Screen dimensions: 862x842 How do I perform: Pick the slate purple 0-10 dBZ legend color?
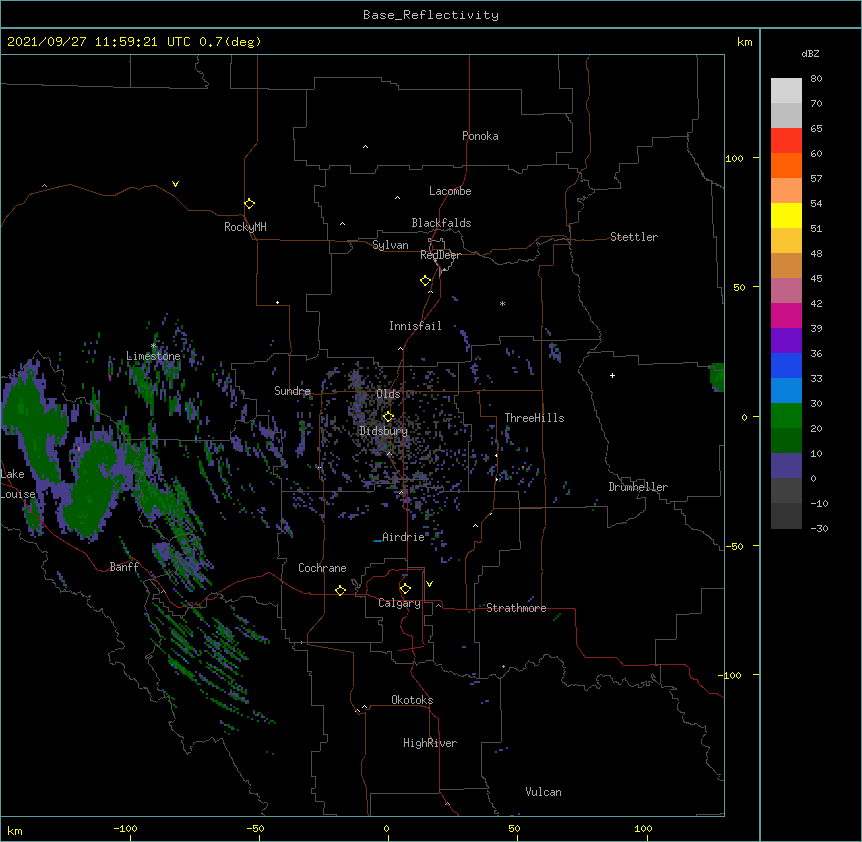pos(786,466)
